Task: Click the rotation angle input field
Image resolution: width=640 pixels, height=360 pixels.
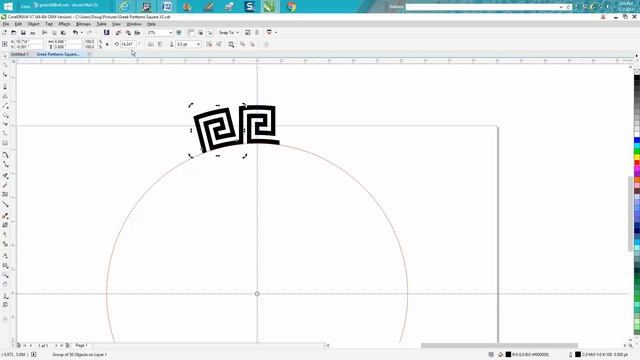Action: click(x=128, y=44)
